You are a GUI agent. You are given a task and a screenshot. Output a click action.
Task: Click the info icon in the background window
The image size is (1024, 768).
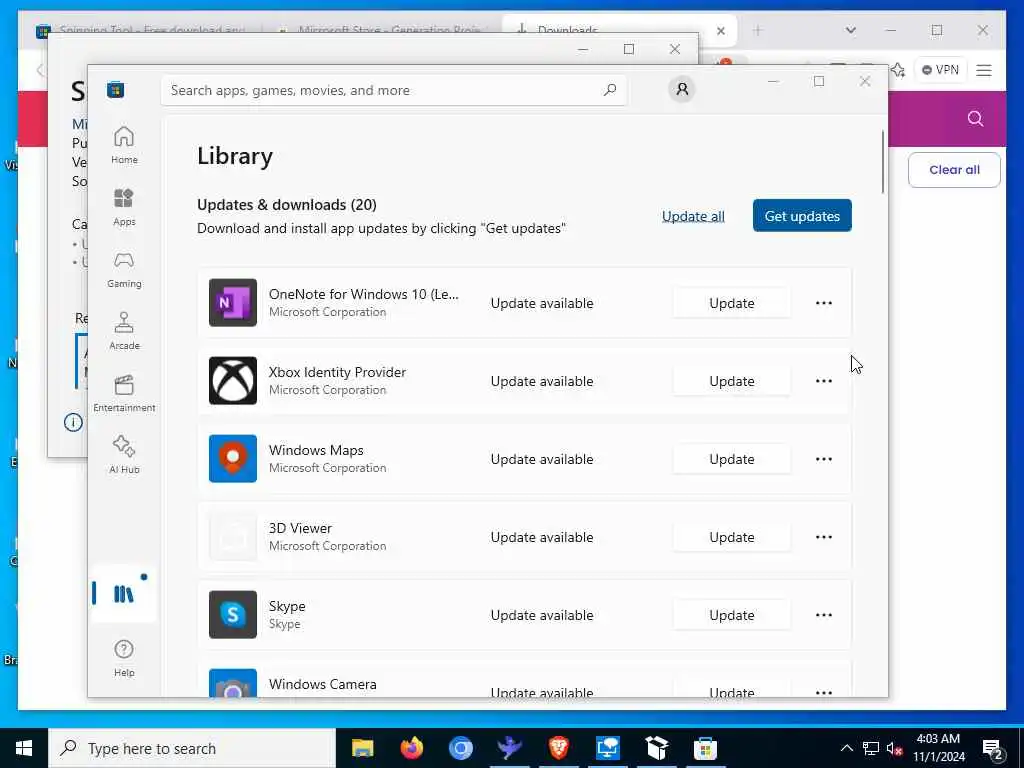point(73,422)
